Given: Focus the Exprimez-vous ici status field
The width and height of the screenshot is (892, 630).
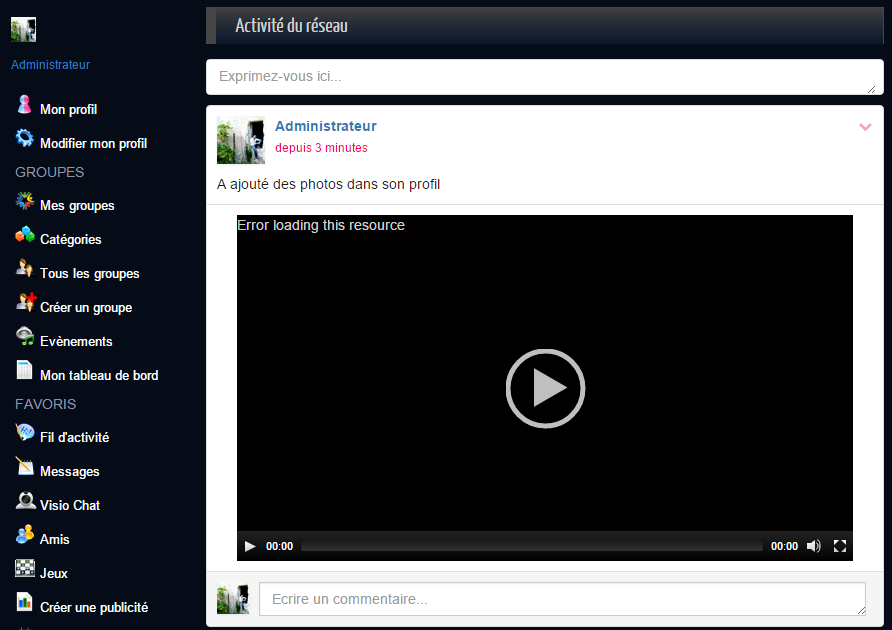Looking at the screenshot, I should pyautogui.click(x=544, y=77).
